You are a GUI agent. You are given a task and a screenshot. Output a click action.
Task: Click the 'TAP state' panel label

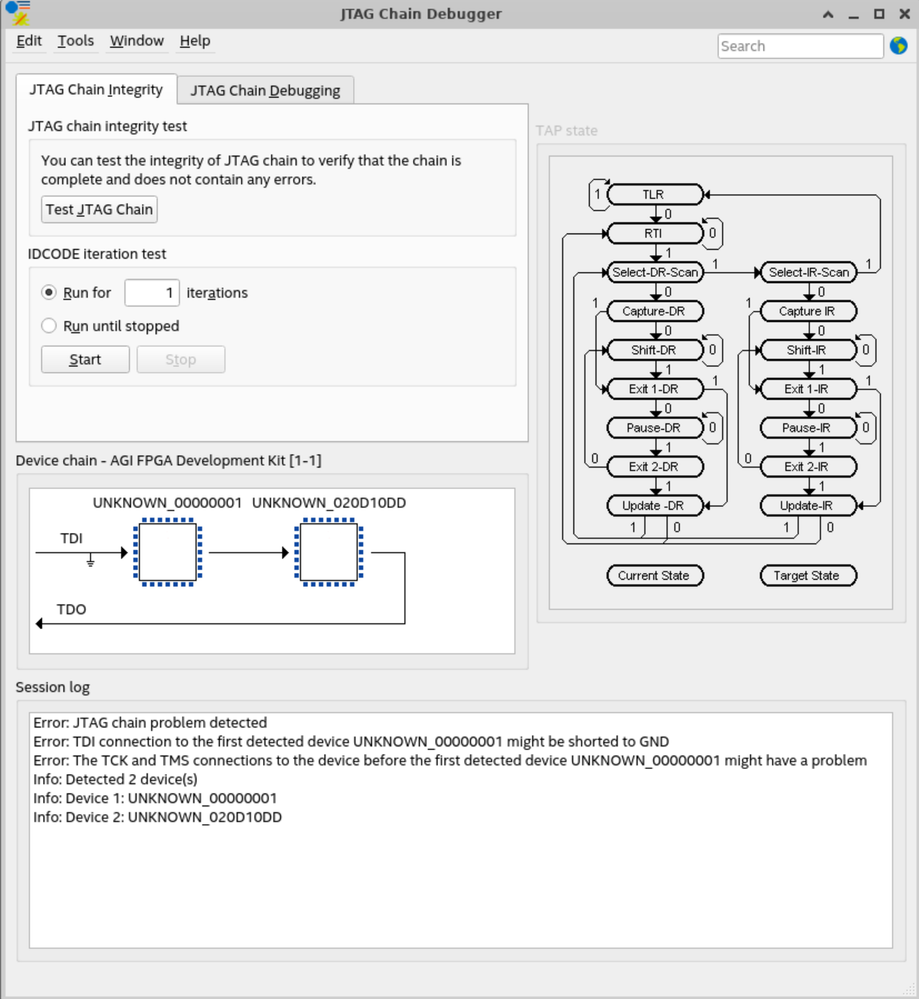(567, 131)
